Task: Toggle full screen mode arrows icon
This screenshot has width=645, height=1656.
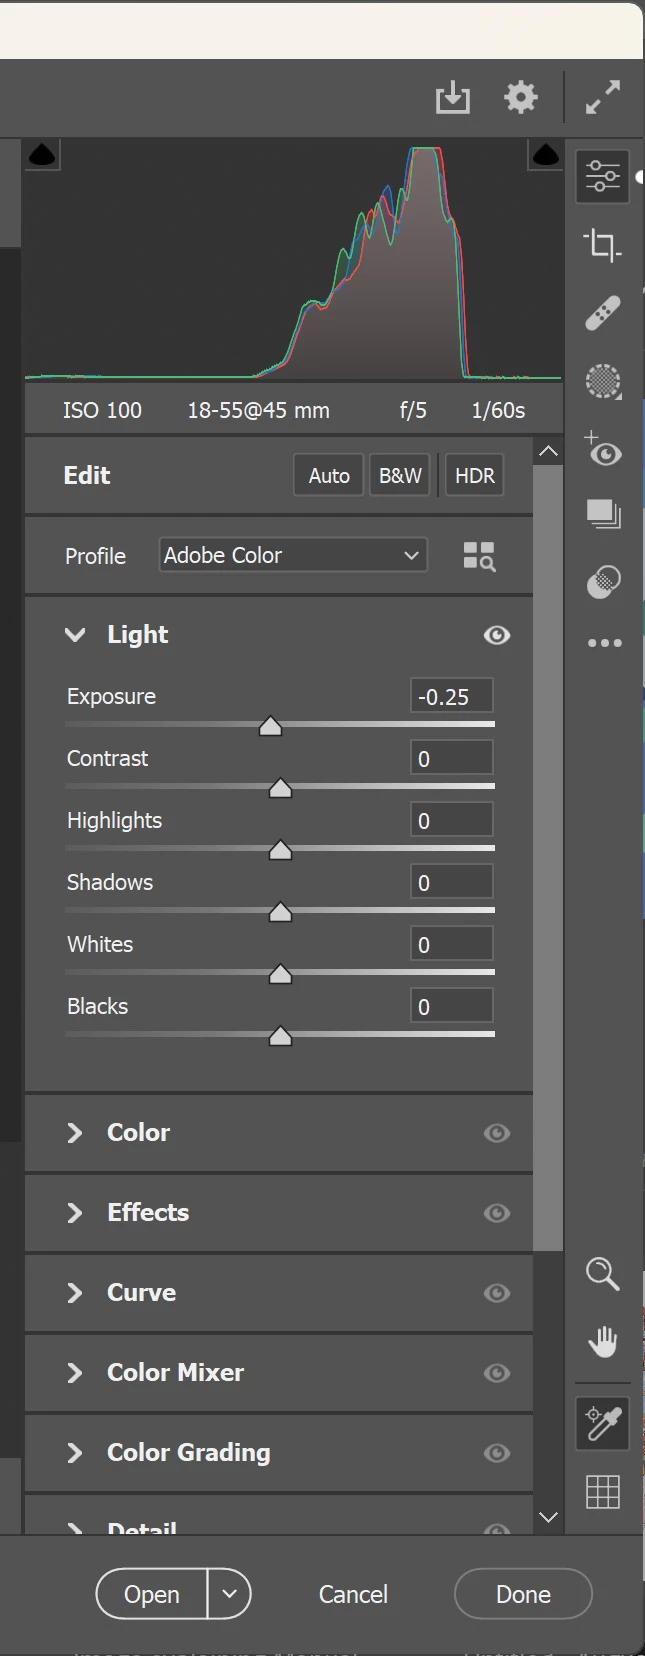Action: [x=603, y=98]
